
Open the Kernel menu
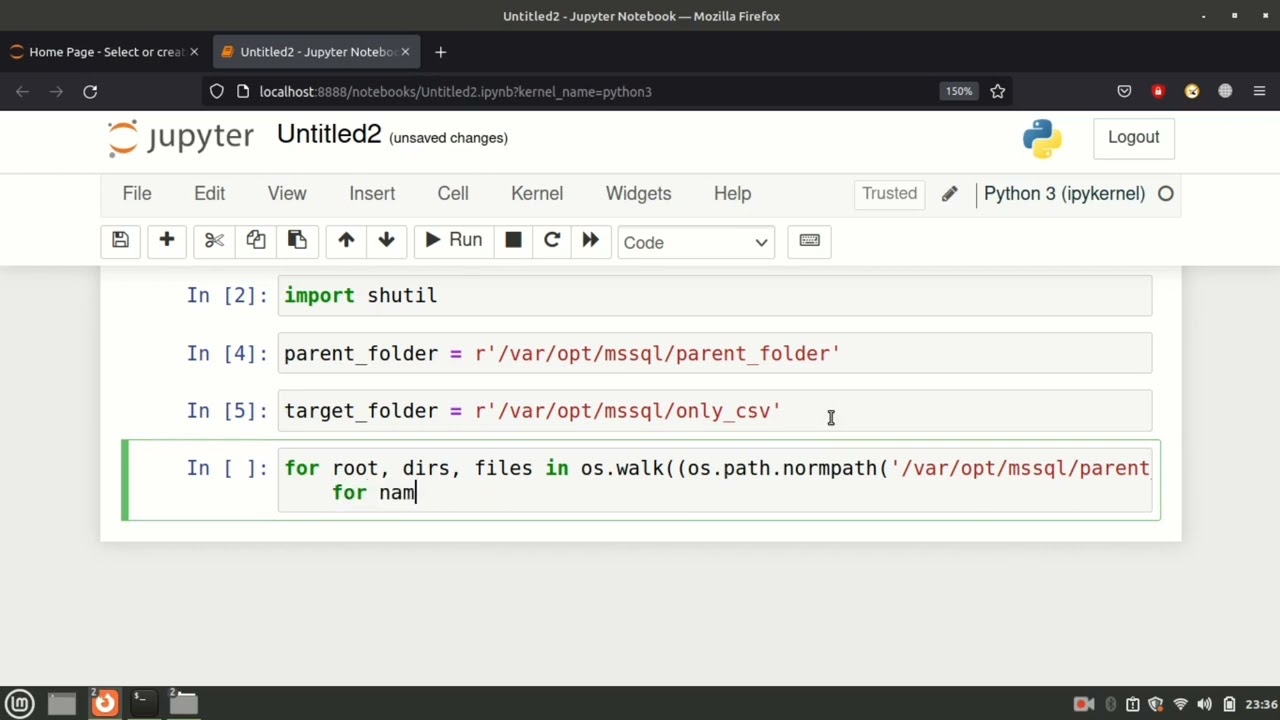(537, 194)
